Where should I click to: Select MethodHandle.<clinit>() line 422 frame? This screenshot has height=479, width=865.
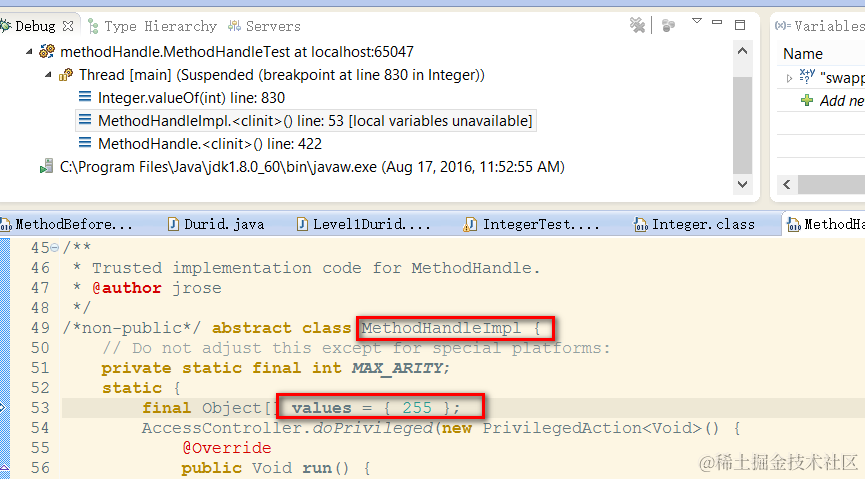(210, 144)
